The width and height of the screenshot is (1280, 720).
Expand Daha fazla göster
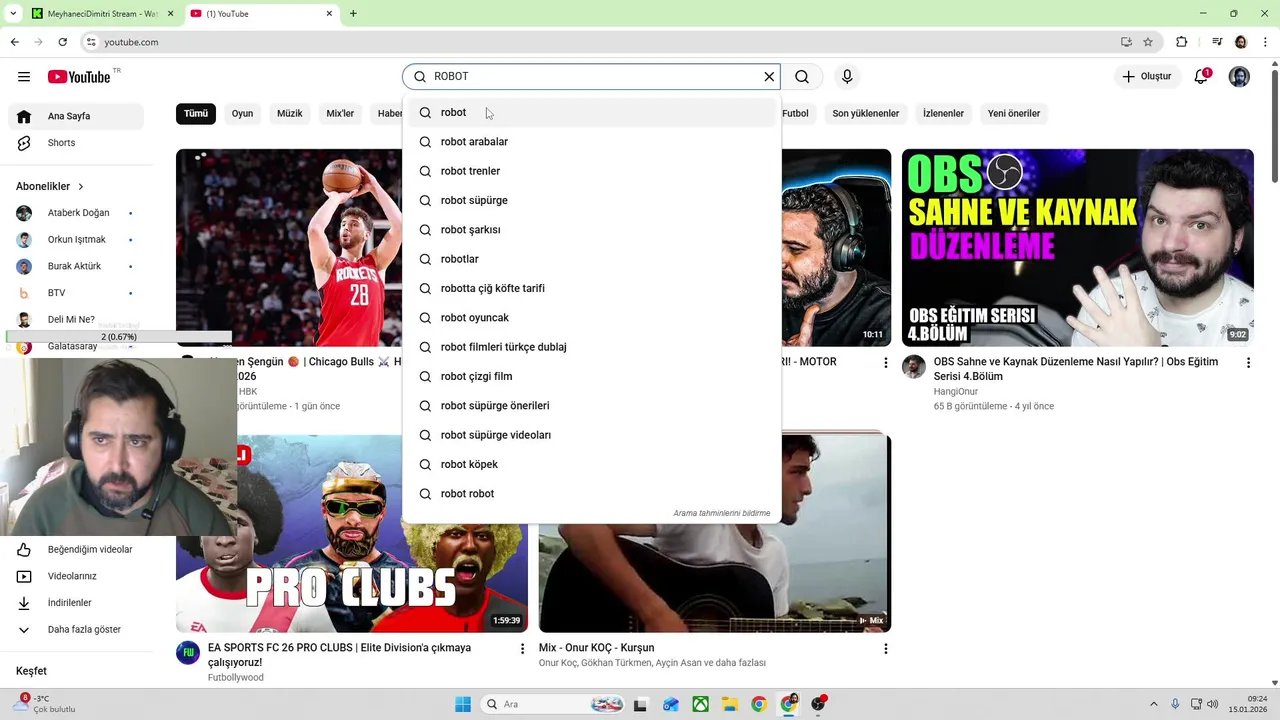tap(76, 630)
